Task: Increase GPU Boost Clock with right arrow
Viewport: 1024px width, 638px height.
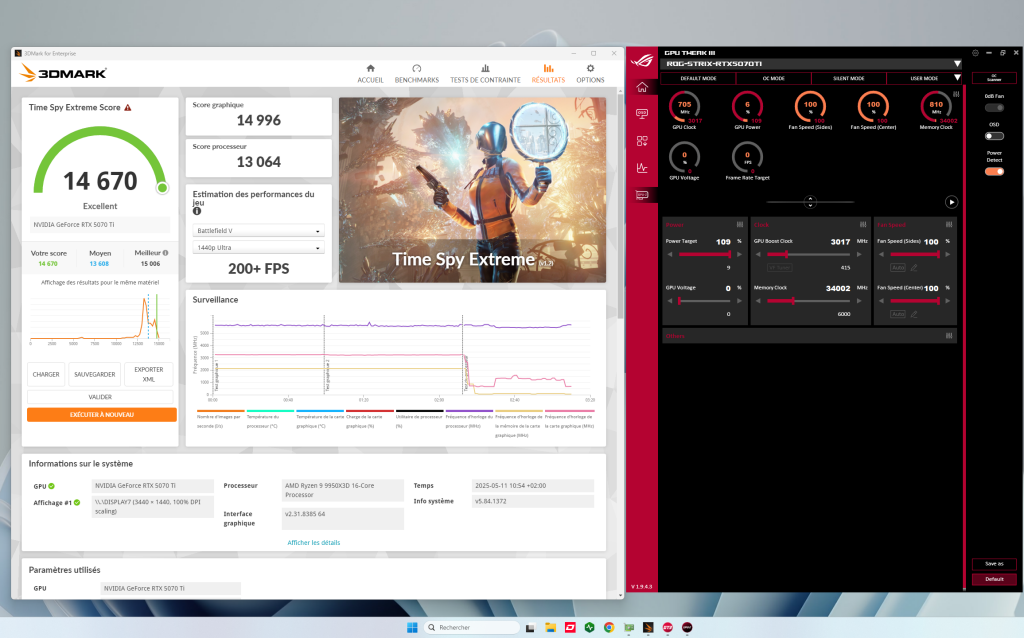Action: click(859, 255)
